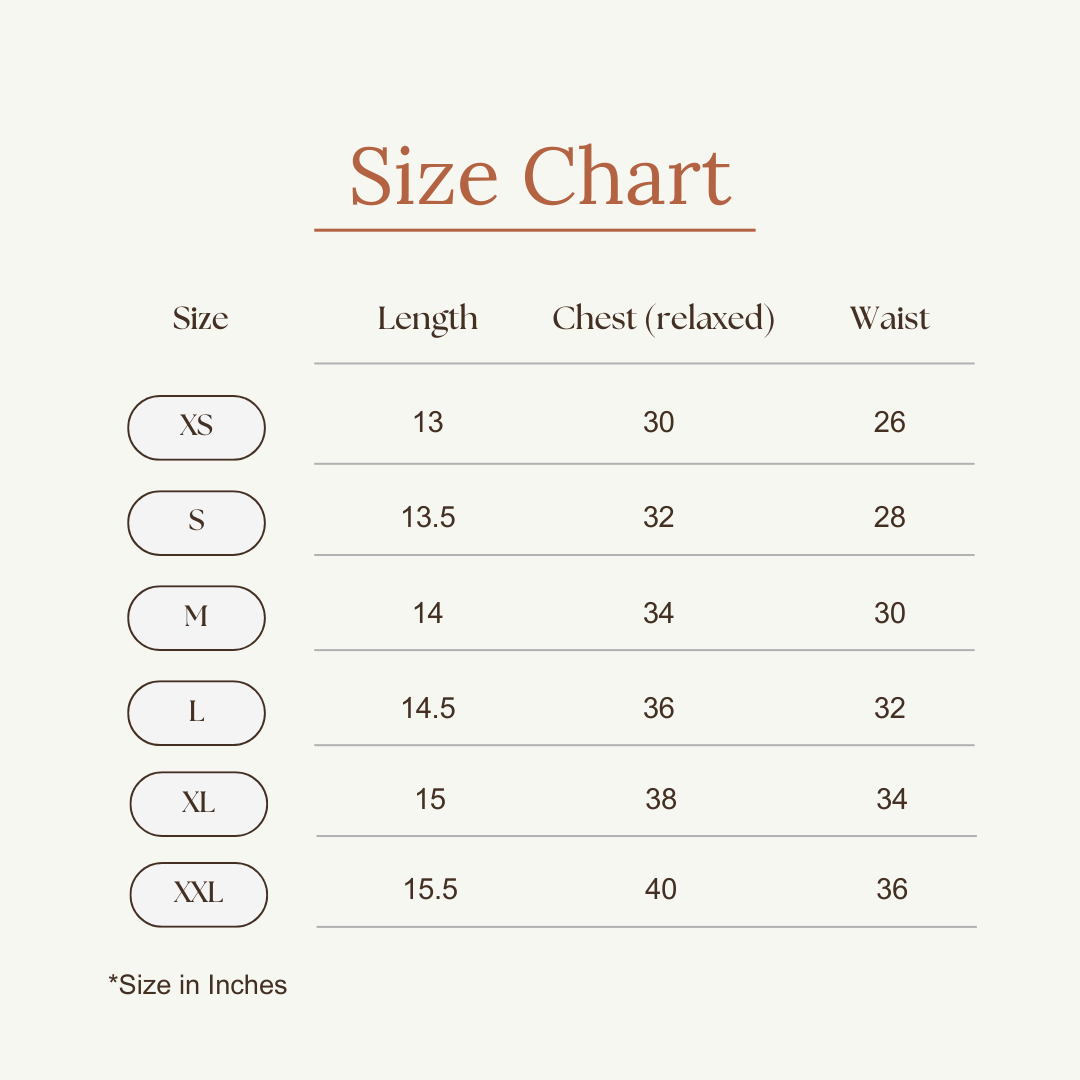Click the XS size pill
The height and width of the screenshot is (1080, 1080).
[x=196, y=427]
